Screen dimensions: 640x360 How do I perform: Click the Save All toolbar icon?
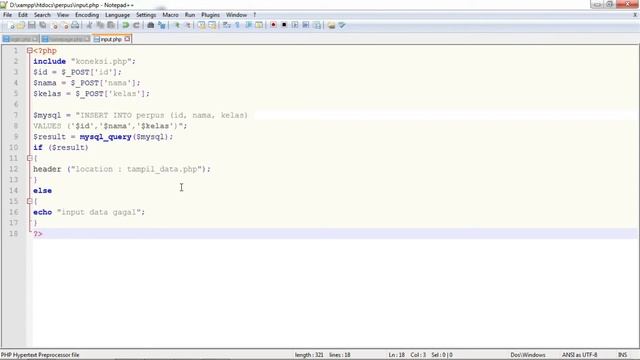42,25
